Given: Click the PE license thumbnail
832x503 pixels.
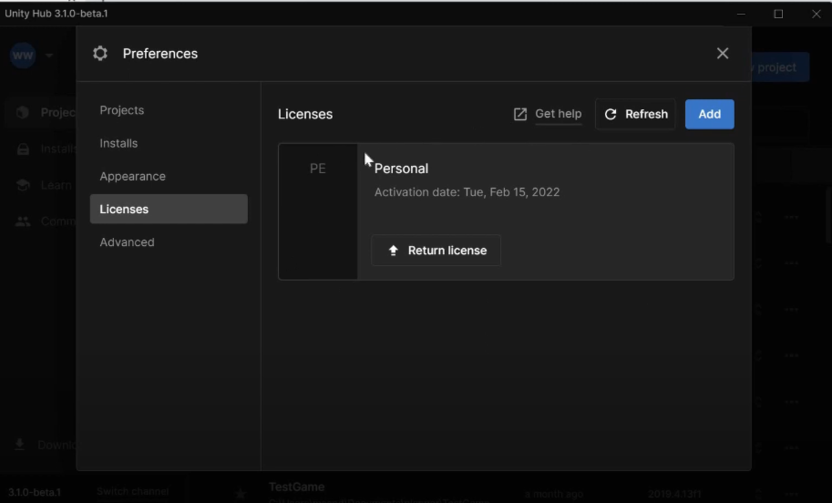Looking at the screenshot, I should [x=318, y=211].
